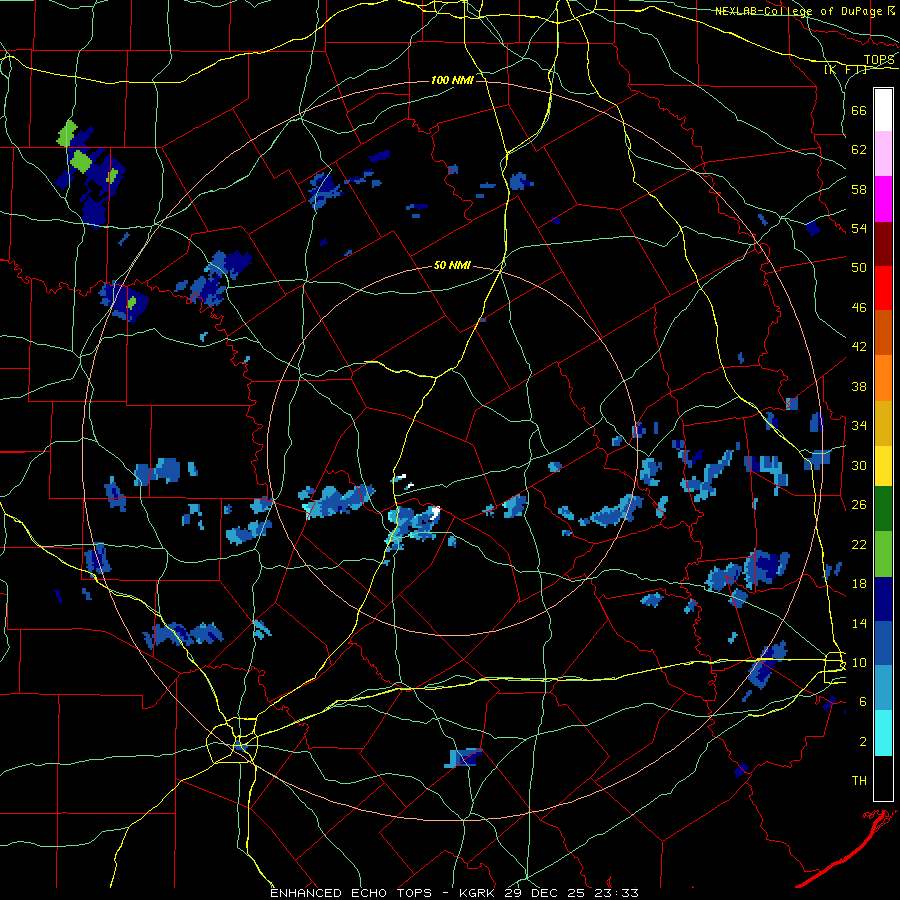Pick the light pink legend swatch
The image size is (900, 900).
click(883, 154)
